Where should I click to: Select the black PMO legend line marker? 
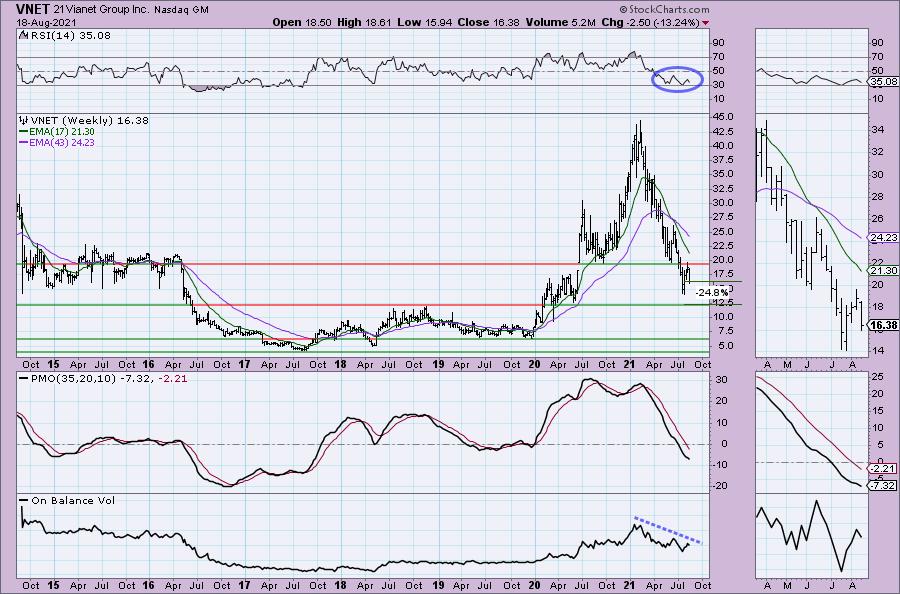click(24, 379)
